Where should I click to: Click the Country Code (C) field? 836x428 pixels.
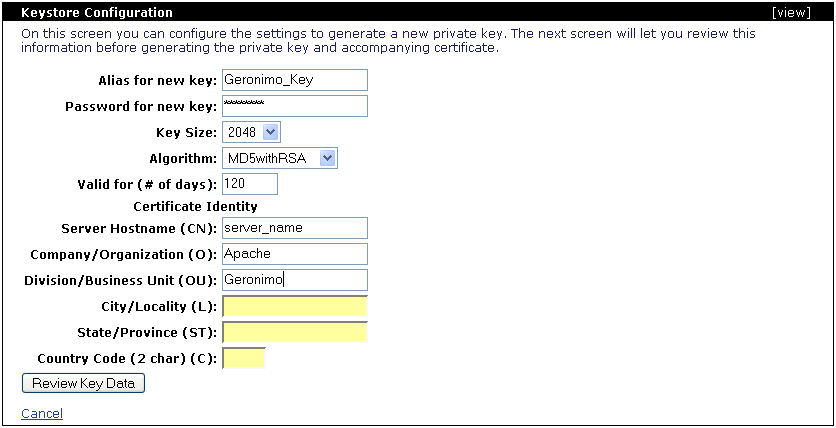[x=244, y=358]
